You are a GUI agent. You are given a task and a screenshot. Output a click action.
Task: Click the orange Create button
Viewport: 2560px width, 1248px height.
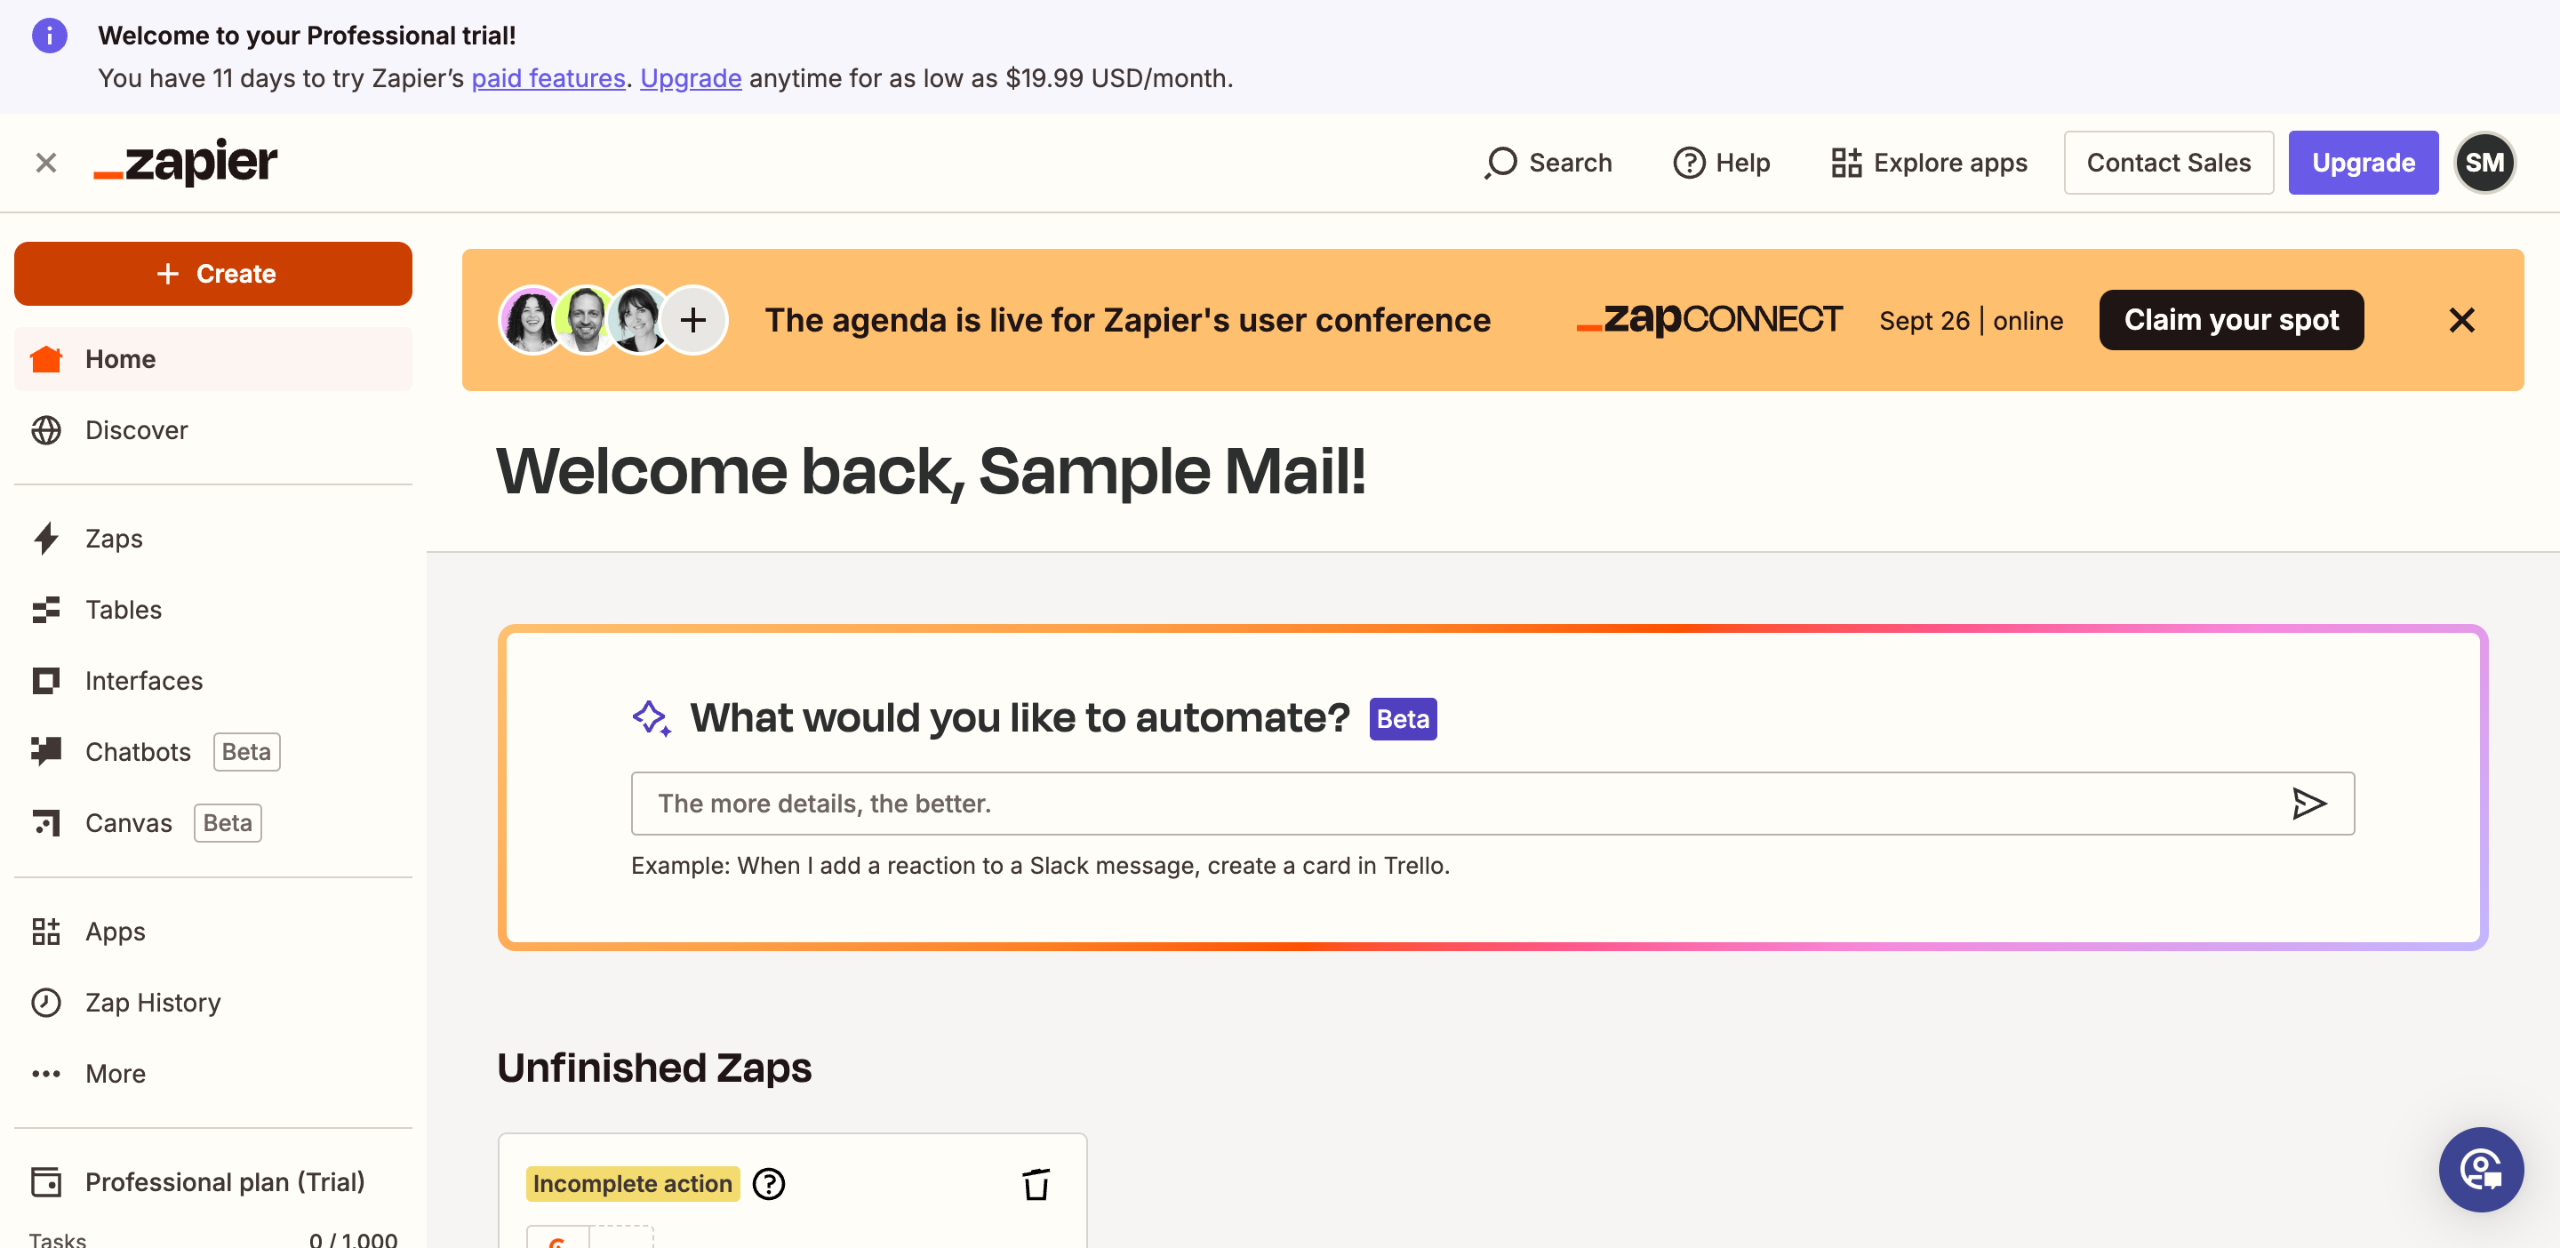(213, 273)
